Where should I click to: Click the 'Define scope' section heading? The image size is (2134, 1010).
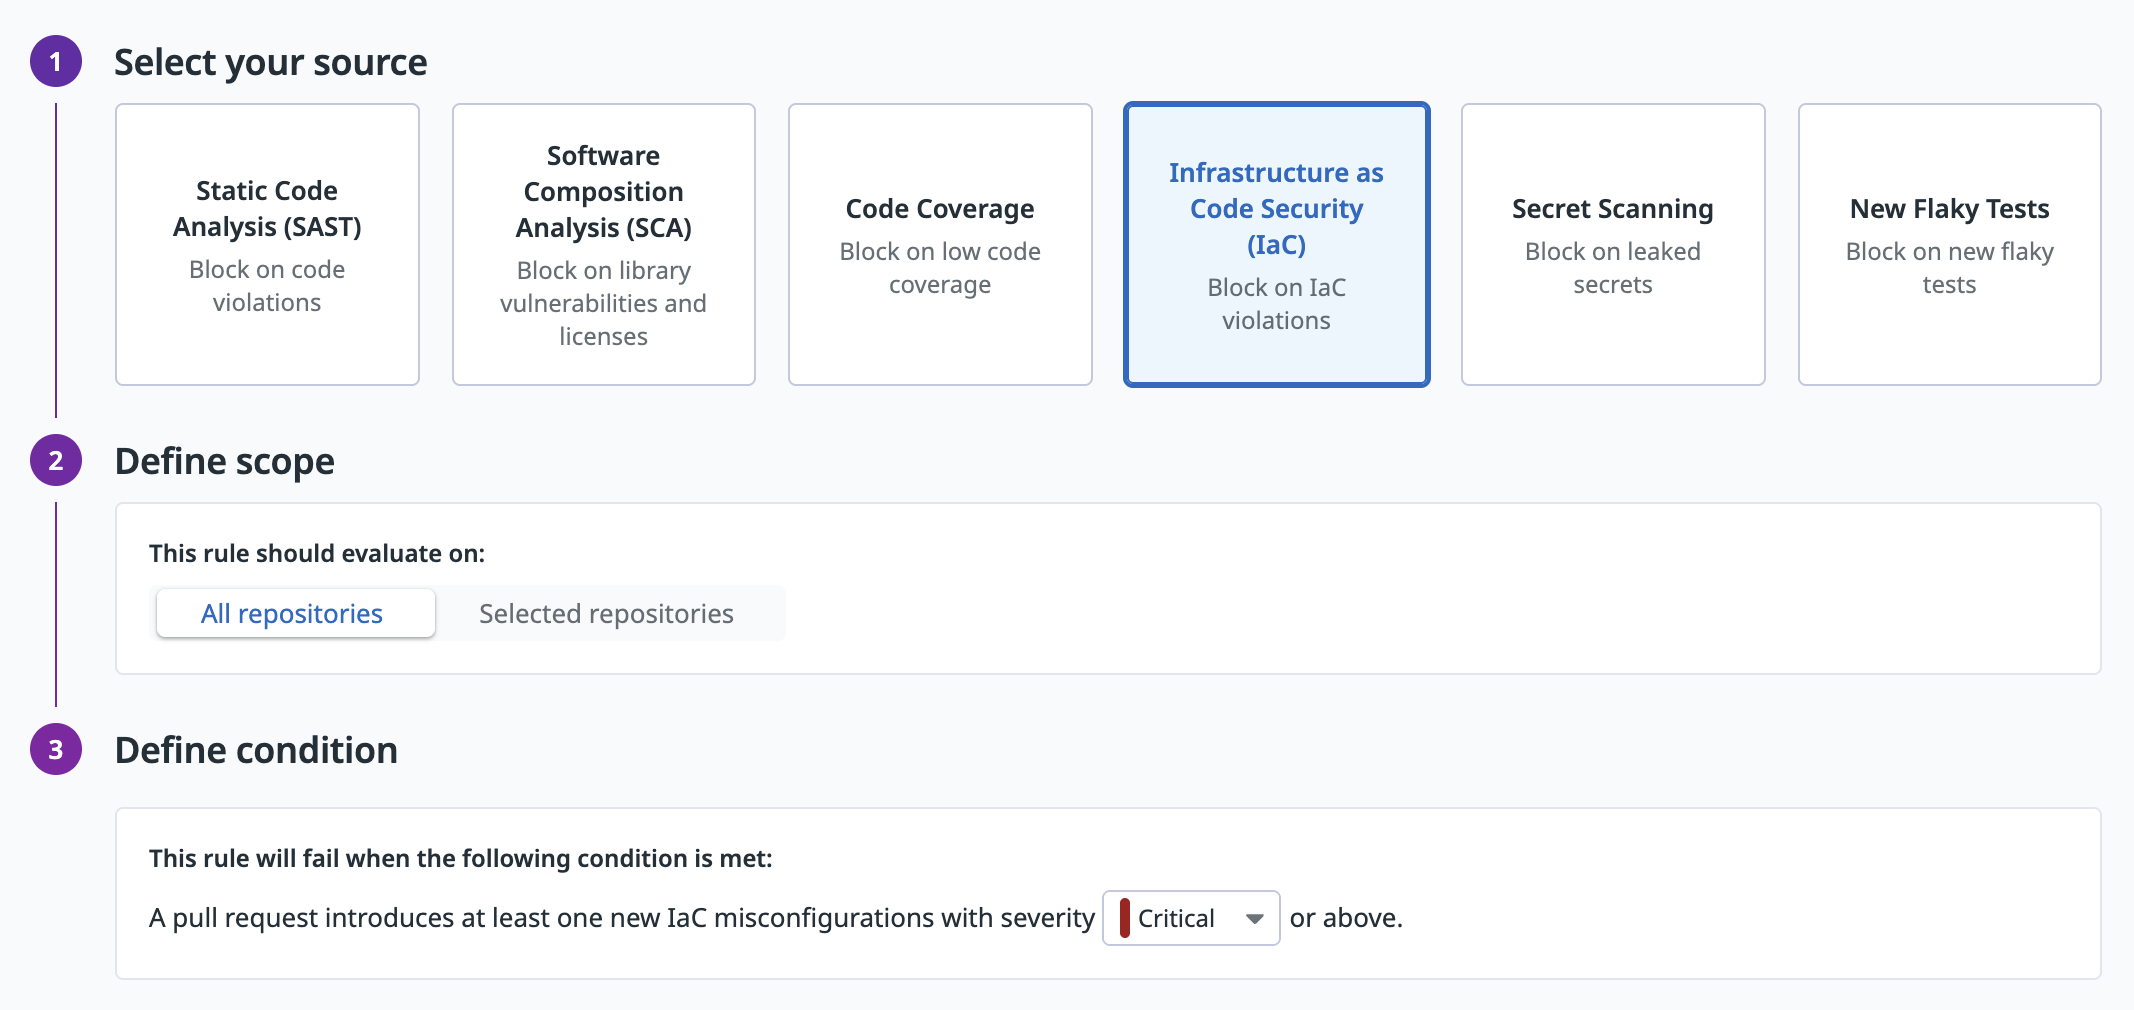click(x=225, y=461)
